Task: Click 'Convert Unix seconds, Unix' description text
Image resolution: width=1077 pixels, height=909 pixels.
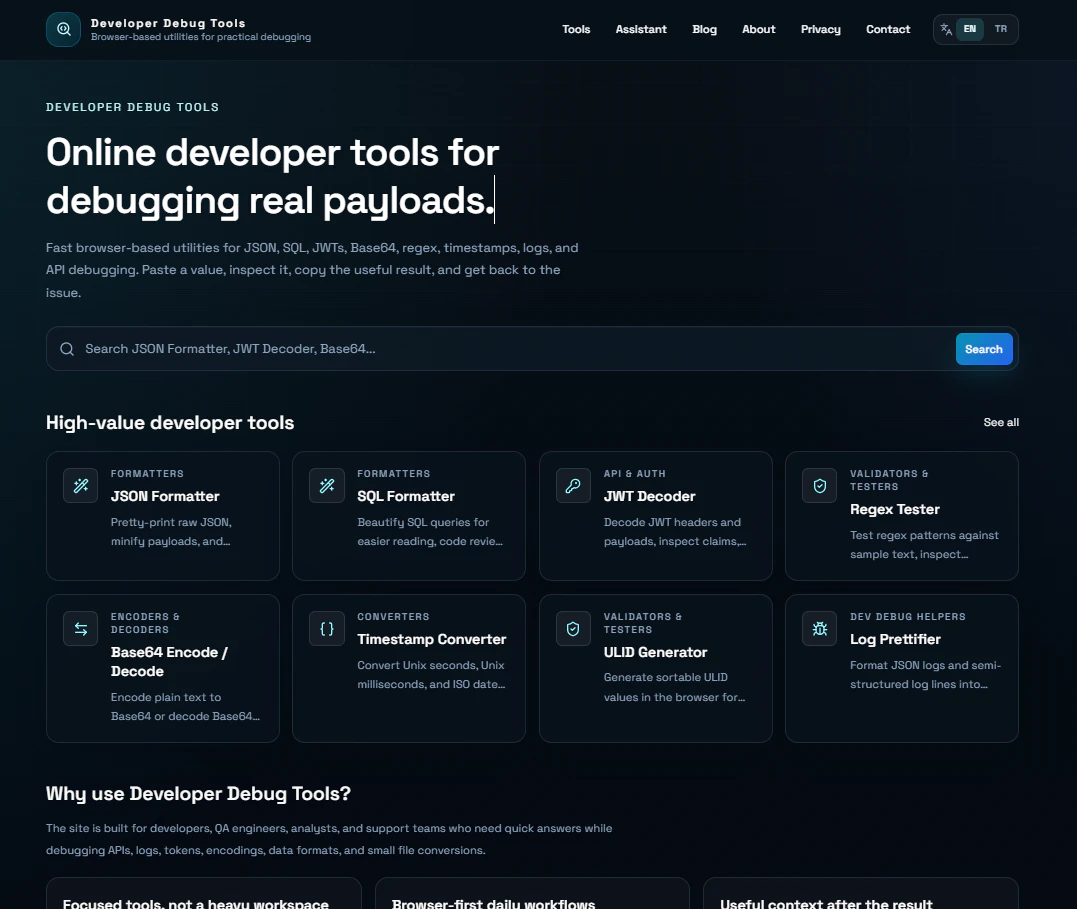Action: point(431,665)
